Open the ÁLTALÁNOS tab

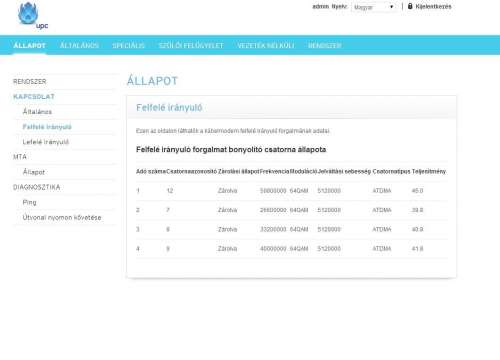click(79, 45)
